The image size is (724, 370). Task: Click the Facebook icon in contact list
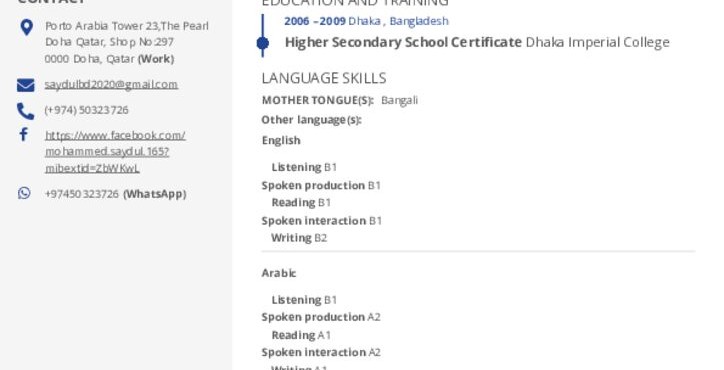24,134
